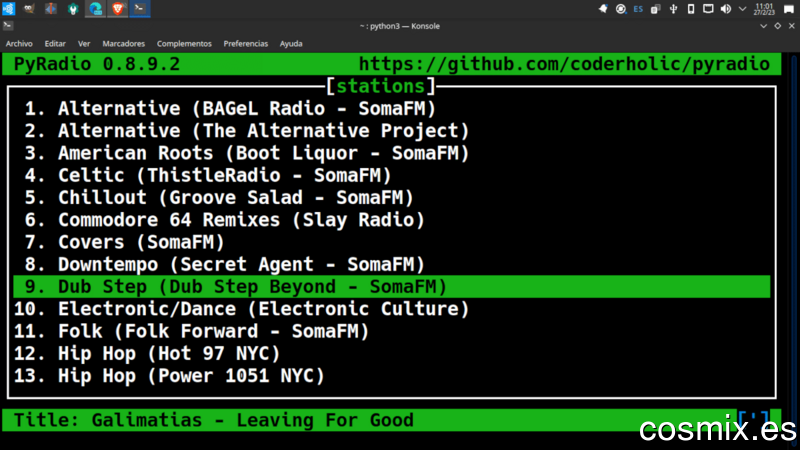
Task: Open the USB removable devices tray icon
Action: (x=673, y=9)
